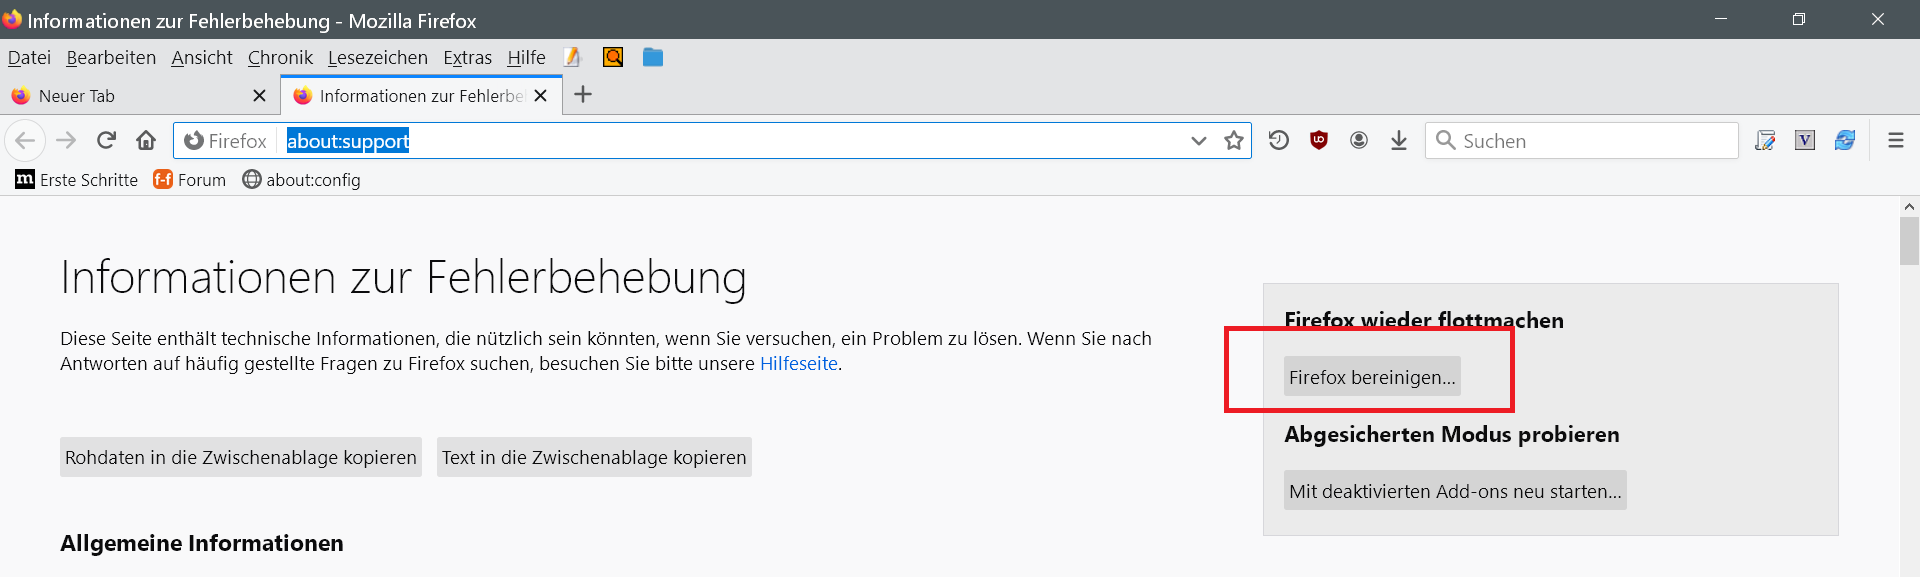This screenshot has width=1920, height=577.
Task: Click the gray V extension icon
Action: coord(1805,141)
